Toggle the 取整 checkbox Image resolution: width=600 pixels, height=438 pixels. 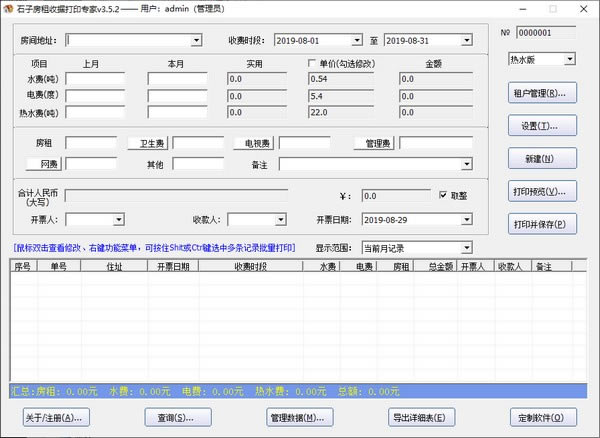coord(445,195)
